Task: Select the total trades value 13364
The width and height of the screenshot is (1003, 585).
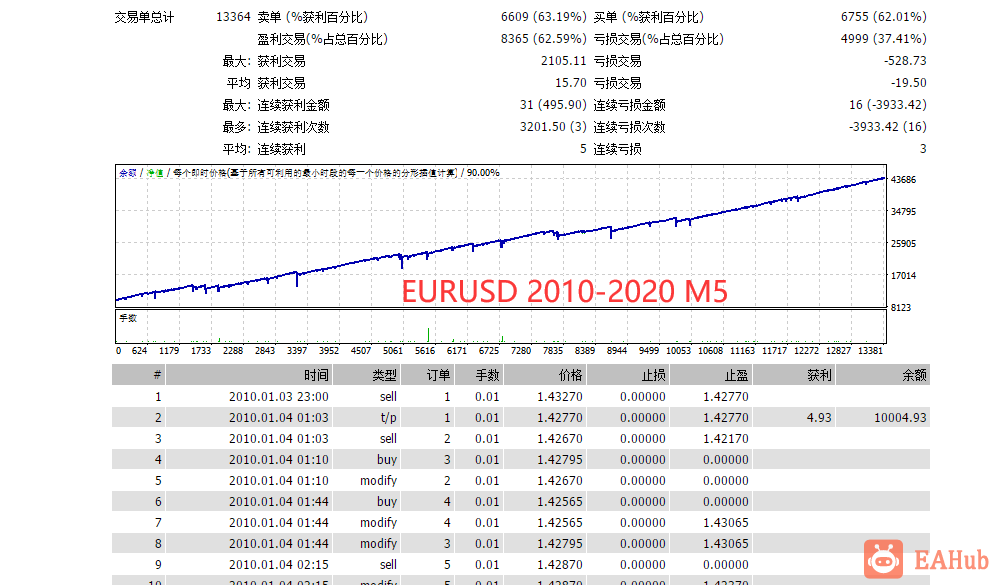Action: [x=233, y=17]
